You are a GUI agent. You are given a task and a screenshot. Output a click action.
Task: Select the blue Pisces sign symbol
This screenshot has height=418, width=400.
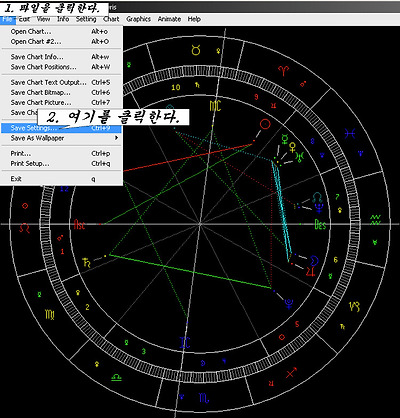(350, 134)
